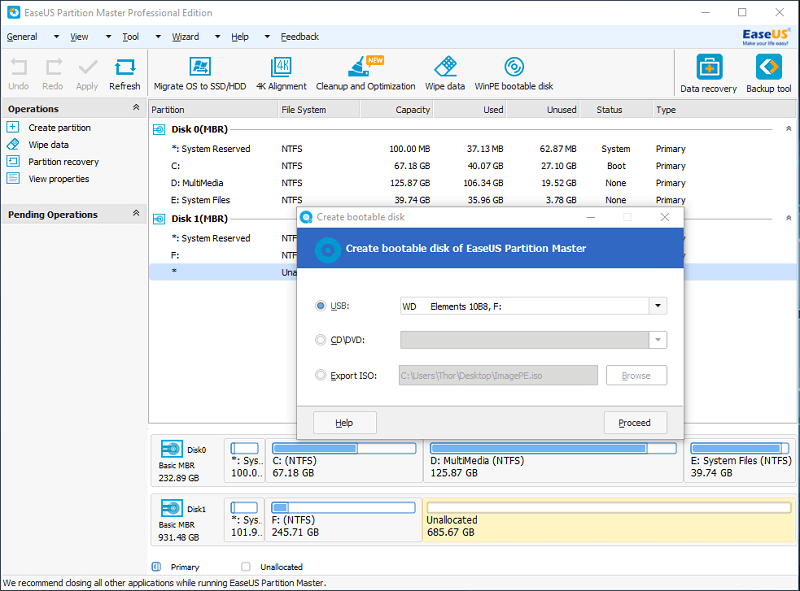The image size is (800, 591).
Task: Click the Primary legend icon
Action: pos(157,567)
